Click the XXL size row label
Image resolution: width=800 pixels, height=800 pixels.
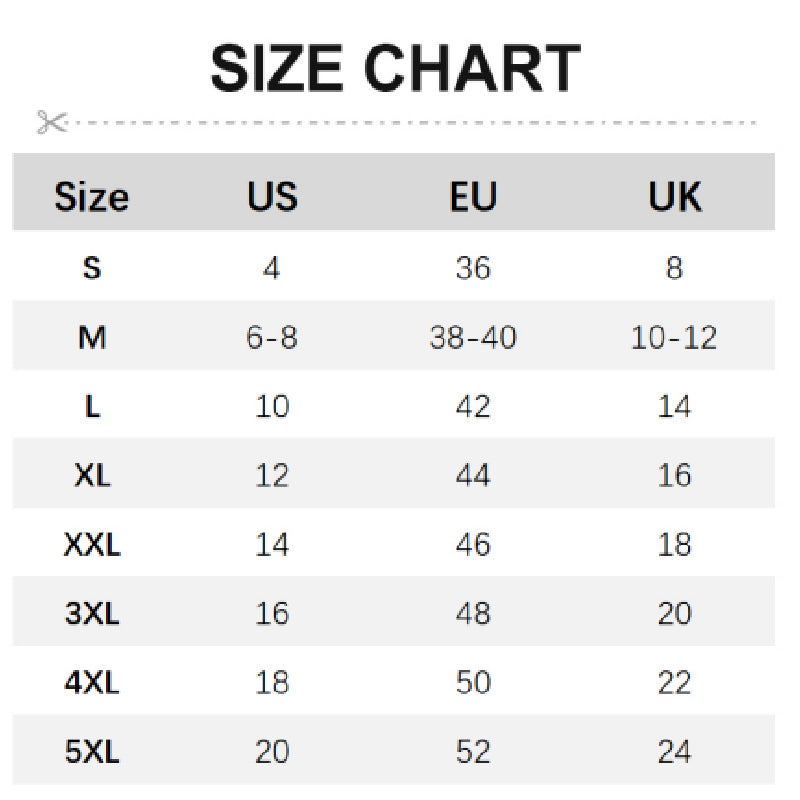click(92, 544)
